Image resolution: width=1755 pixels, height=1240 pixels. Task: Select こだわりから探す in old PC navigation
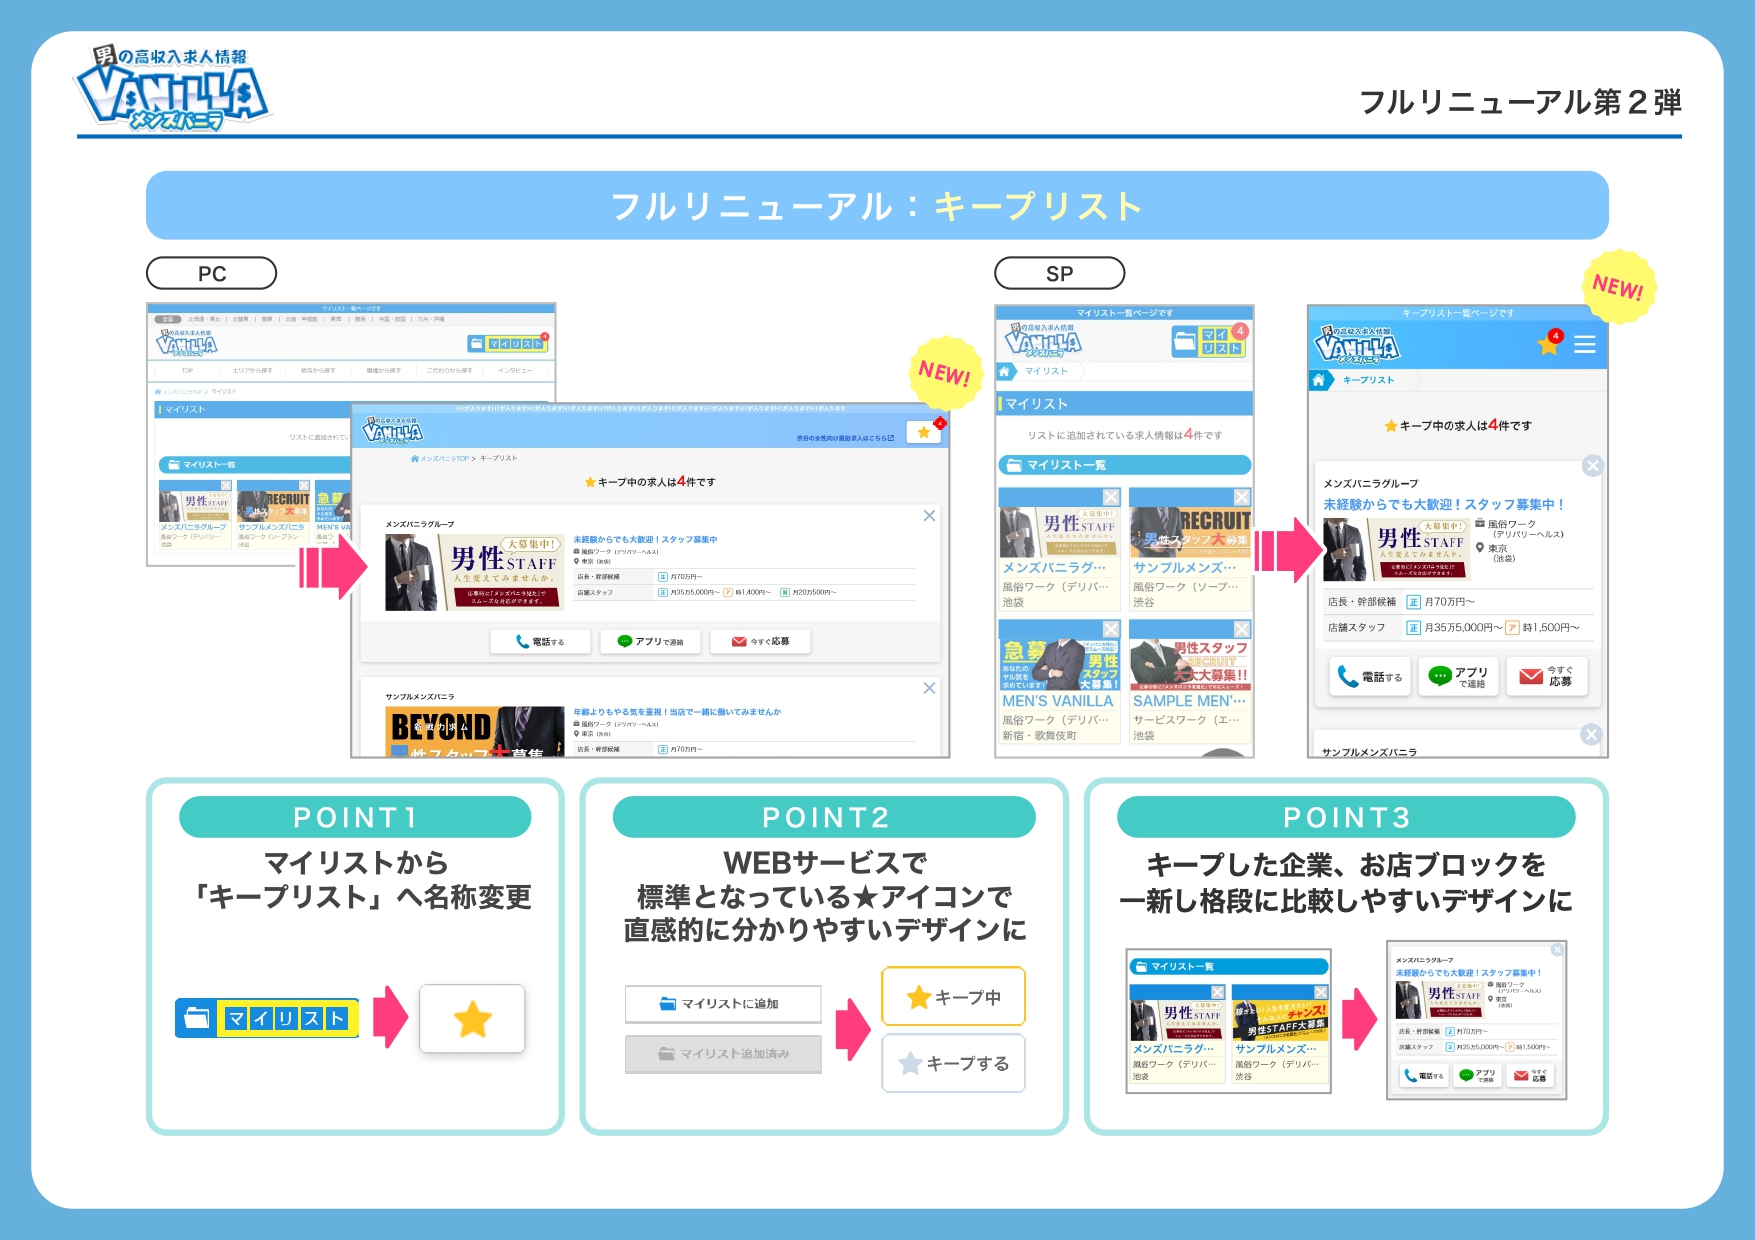click(449, 371)
